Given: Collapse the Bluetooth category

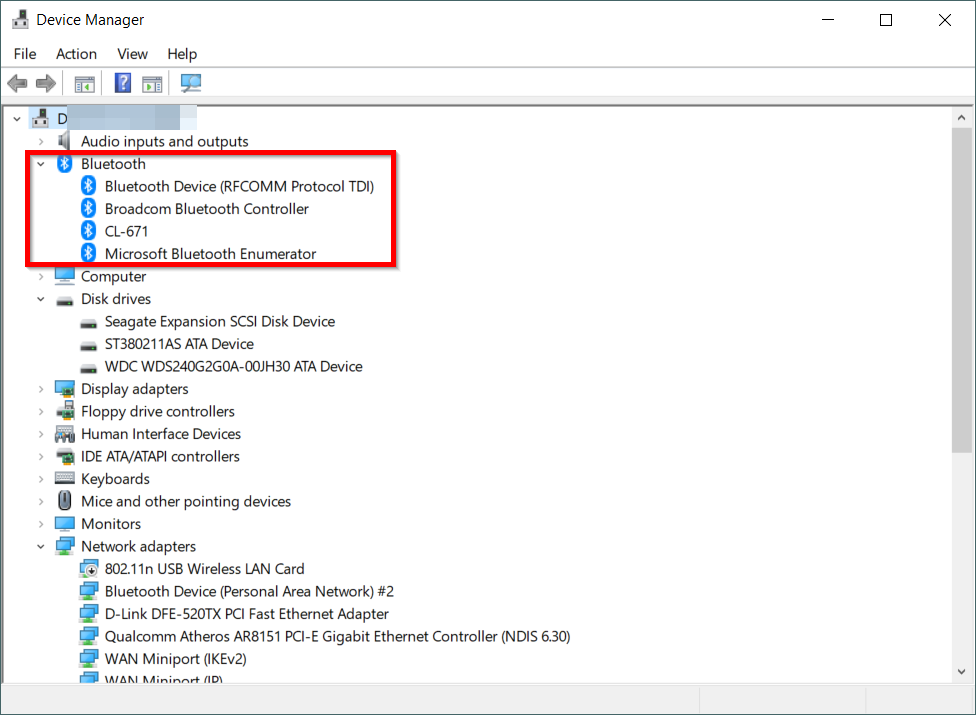Looking at the screenshot, I should (x=41, y=164).
